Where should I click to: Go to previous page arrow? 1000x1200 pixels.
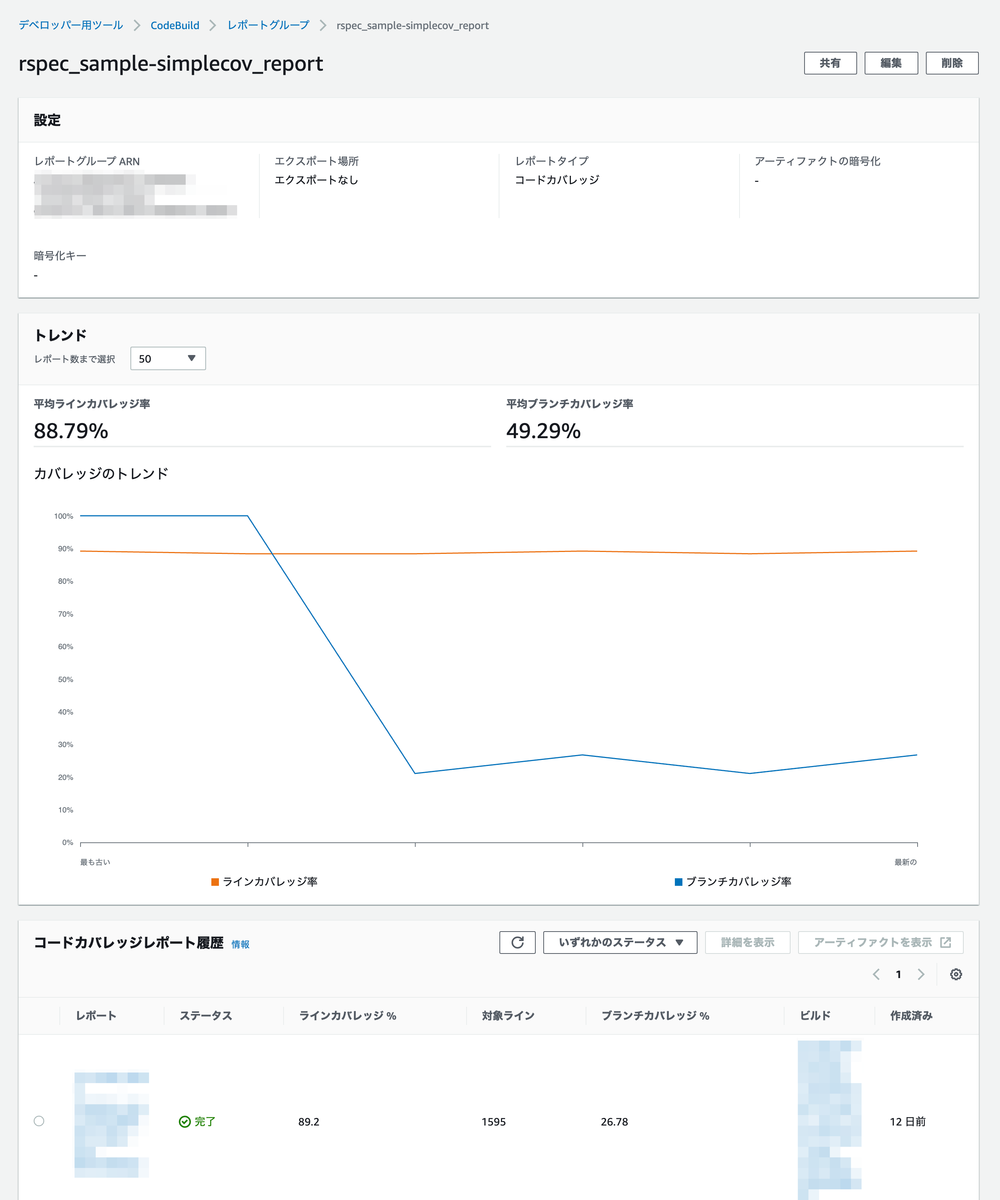[x=876, y=974]
